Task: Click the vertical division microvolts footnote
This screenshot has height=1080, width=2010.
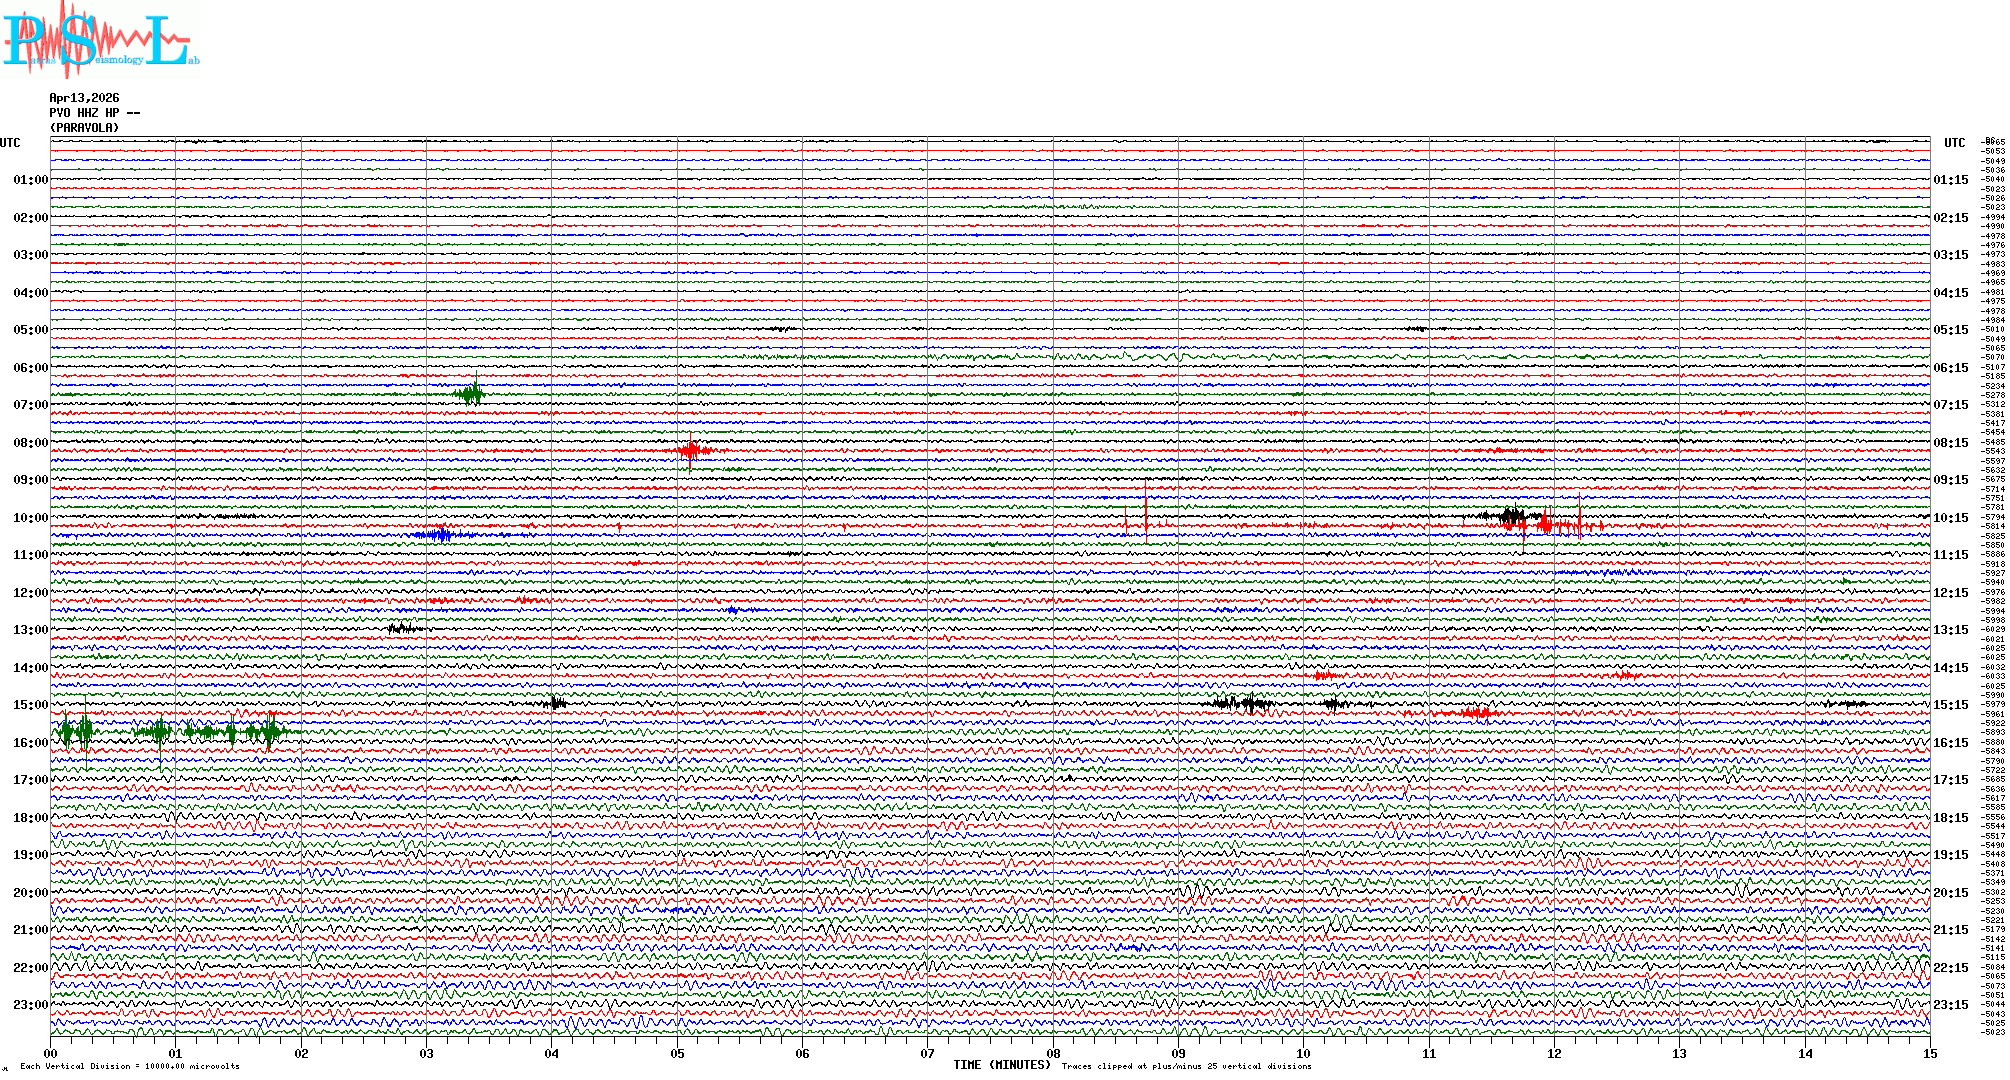Action: pyautogui.click(x=130, y=1066)
